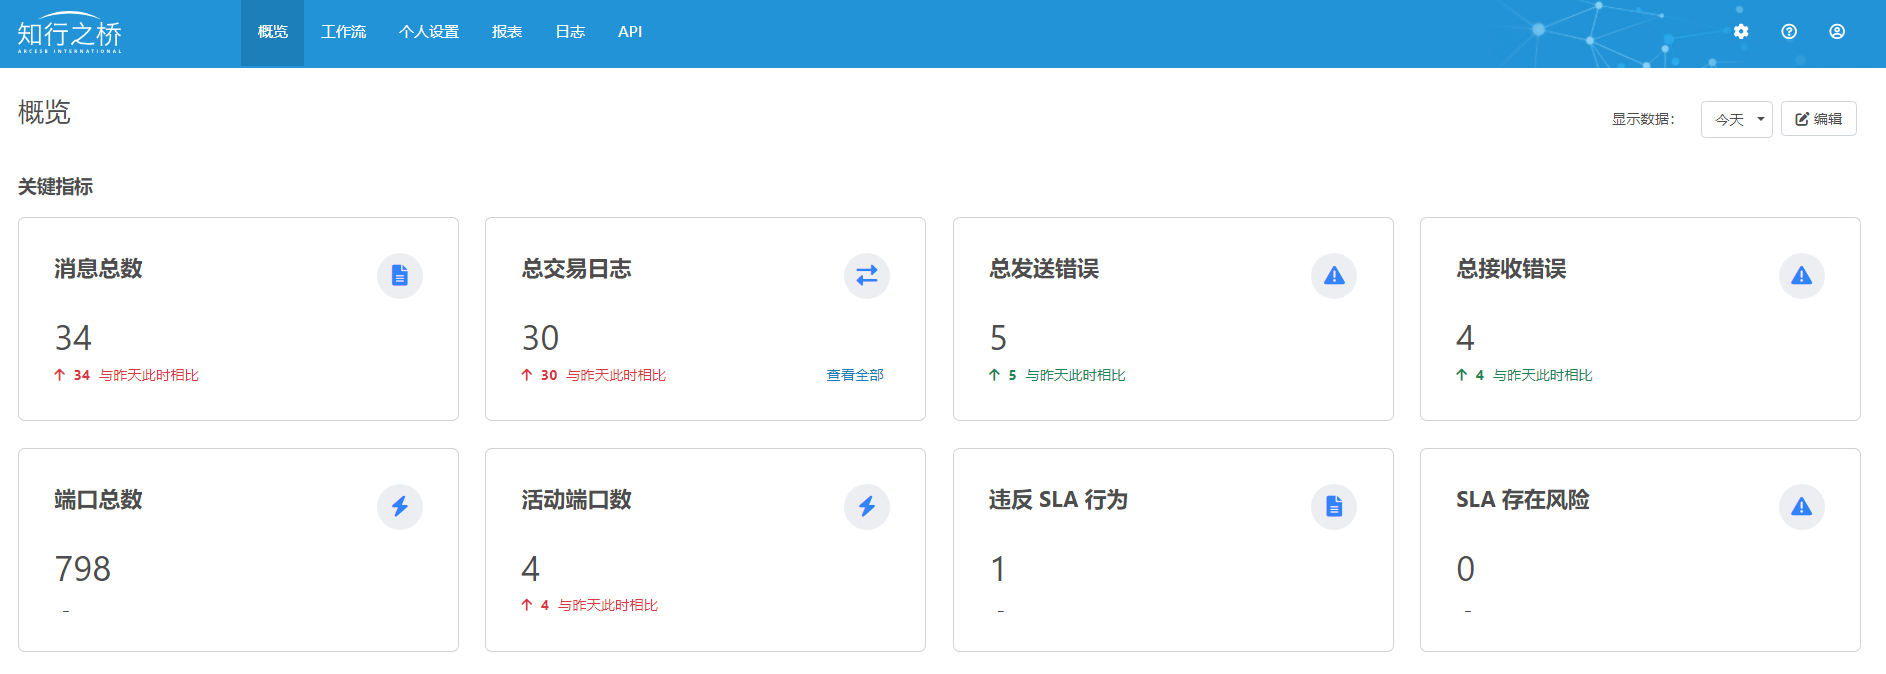Open the user account icon
Screen dimensions: 1886x674
[x=1837, y=32]
